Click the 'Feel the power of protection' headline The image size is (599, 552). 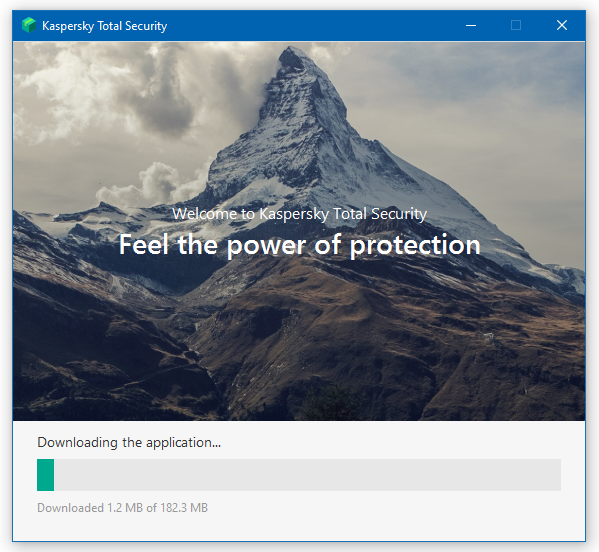[x=300, y=245]
